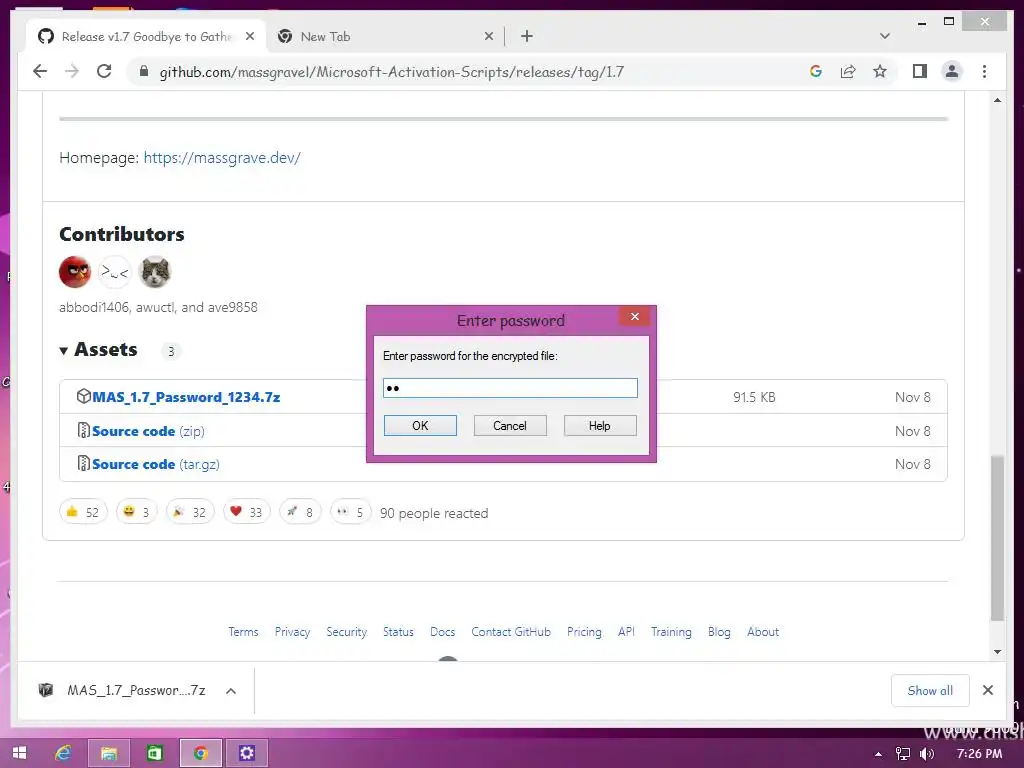
Task: Open the Blog footer link
Action: (x=718, y=632)
